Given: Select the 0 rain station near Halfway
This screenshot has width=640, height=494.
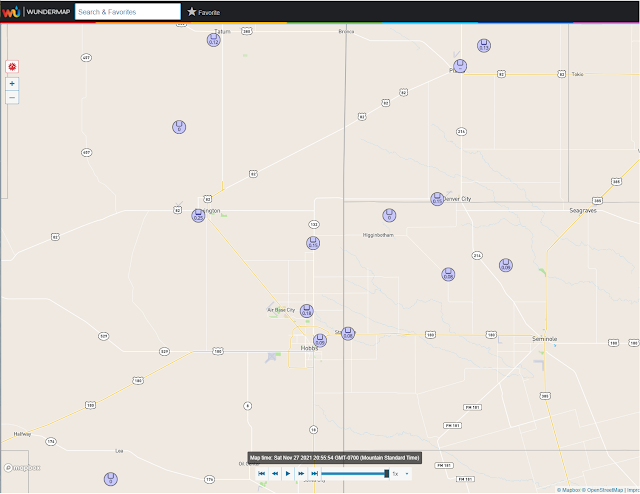Looking at the screenshot, I should tap(111, 479).
